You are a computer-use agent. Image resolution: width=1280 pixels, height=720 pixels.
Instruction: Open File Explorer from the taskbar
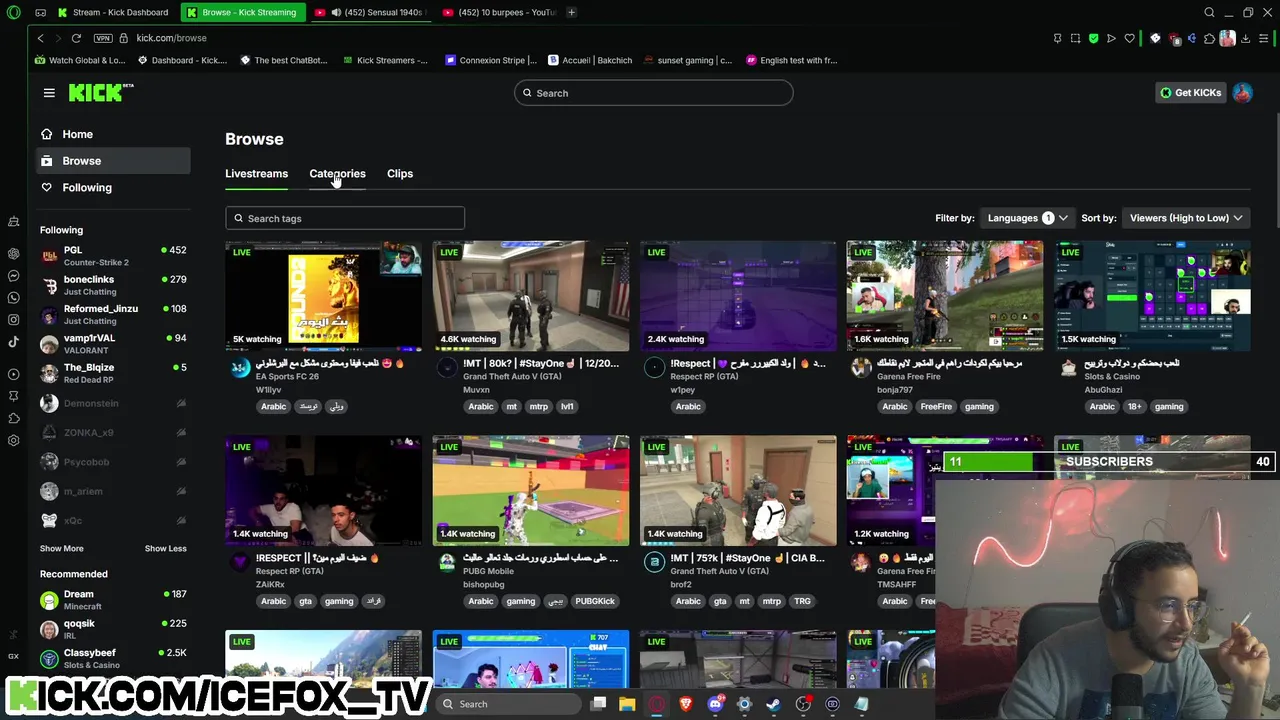[627, 704]
